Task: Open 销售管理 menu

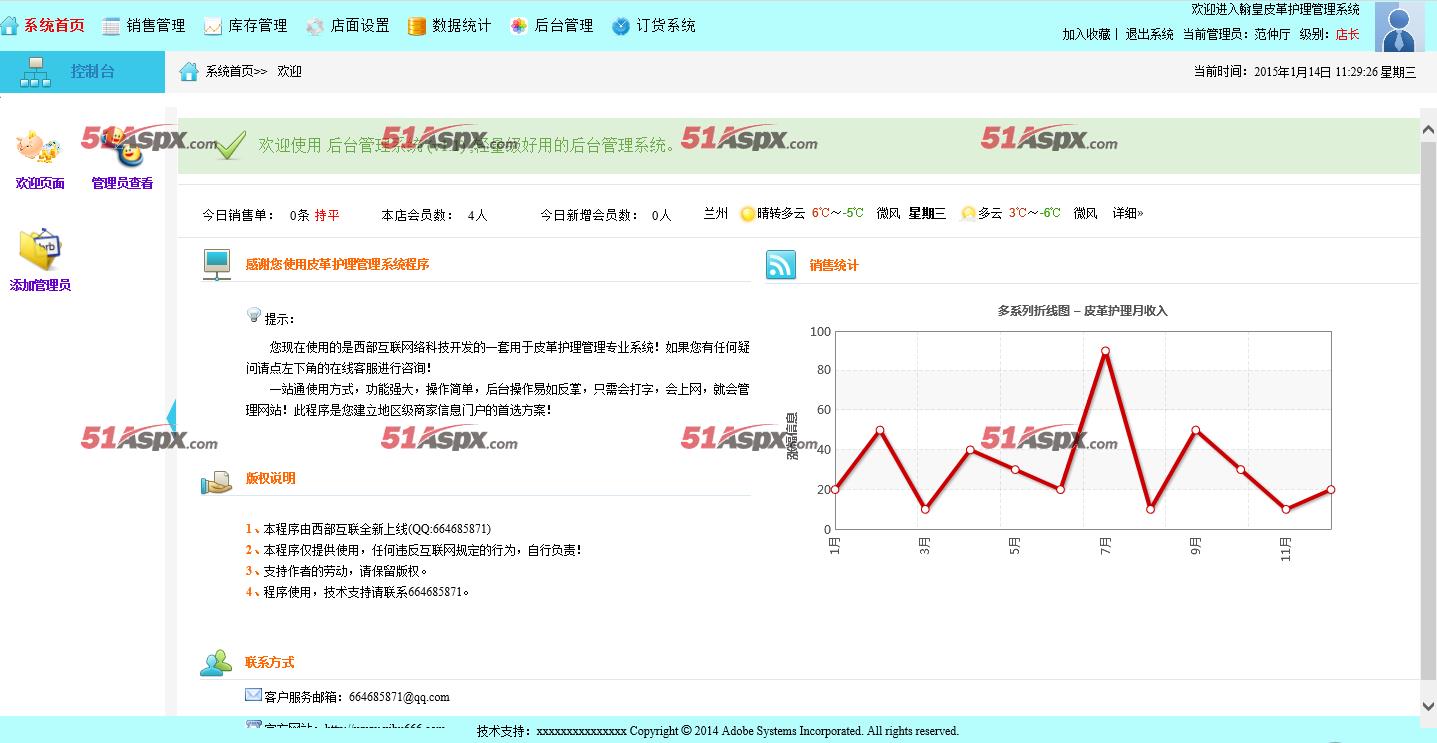Action: click(x=156, y=26)
